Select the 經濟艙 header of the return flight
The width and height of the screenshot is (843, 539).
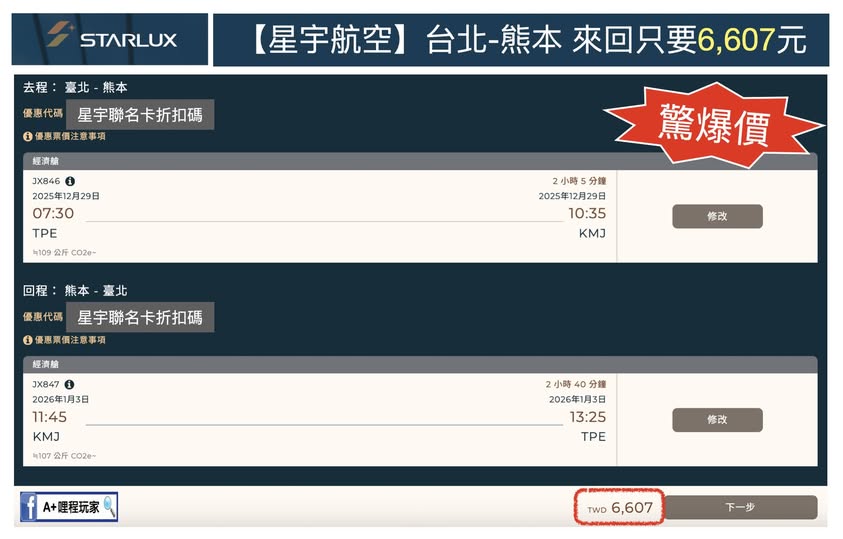click(x=49, y=364)
